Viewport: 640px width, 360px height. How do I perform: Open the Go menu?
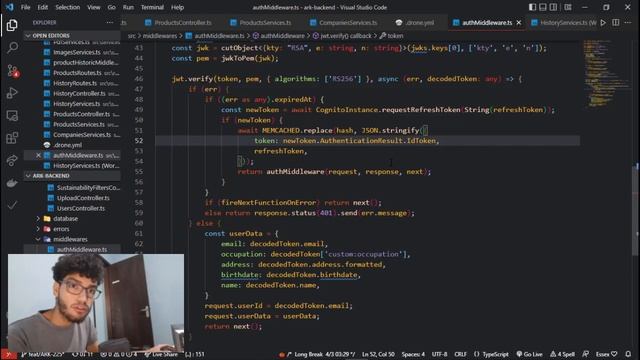(x=111, y=7)
